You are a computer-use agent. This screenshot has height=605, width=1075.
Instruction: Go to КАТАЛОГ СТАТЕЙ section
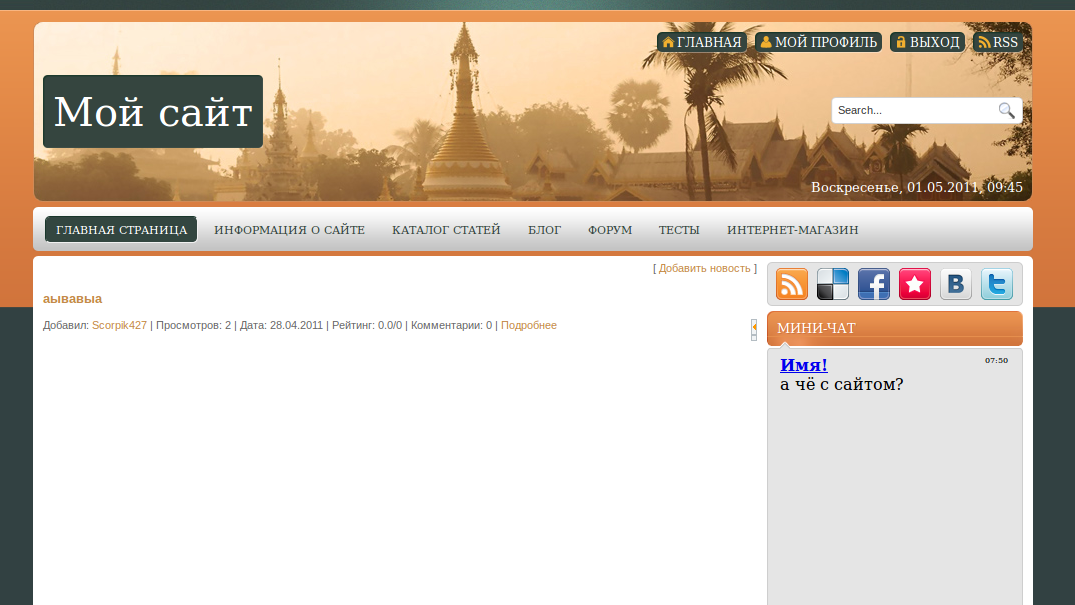(446, 230)
